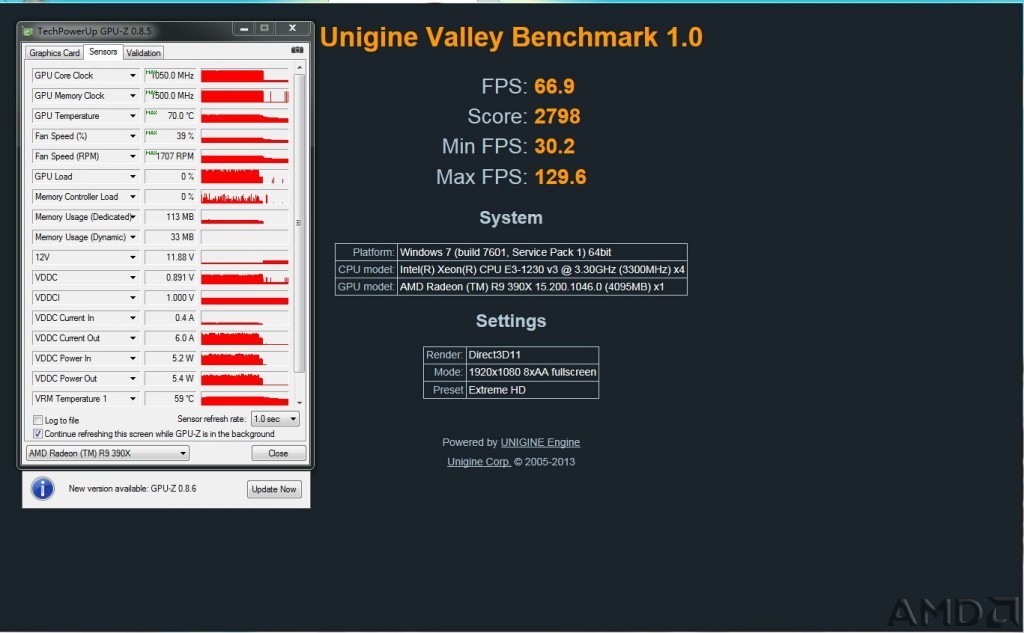The height and width of the screenshot is (633, 1024).
Task: Expand the Memory Usage (Dedicated) dropdown
Action: click(133, 217)
